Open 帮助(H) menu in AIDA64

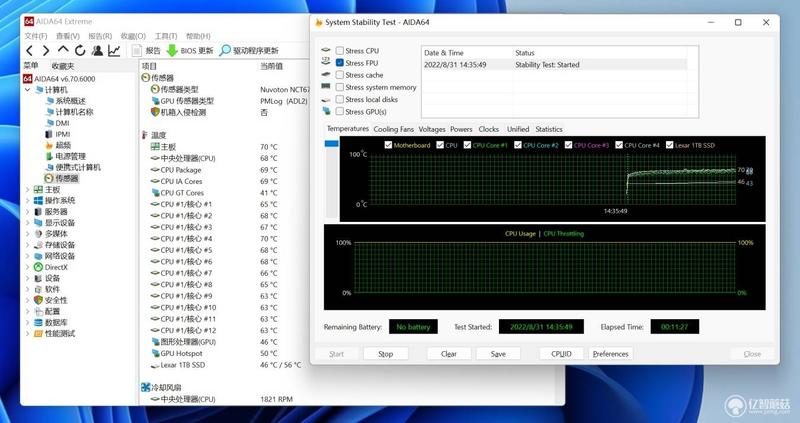coord(198,36)
